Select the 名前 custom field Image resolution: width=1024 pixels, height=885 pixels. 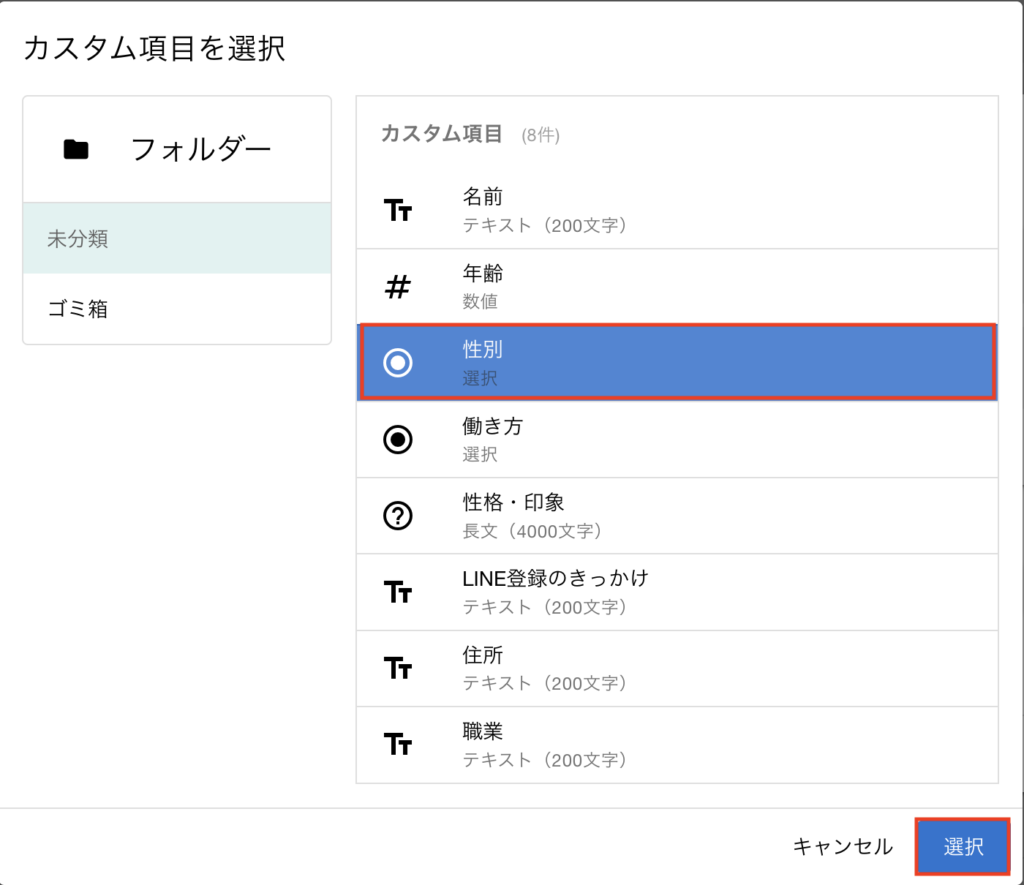click(677, 210)
